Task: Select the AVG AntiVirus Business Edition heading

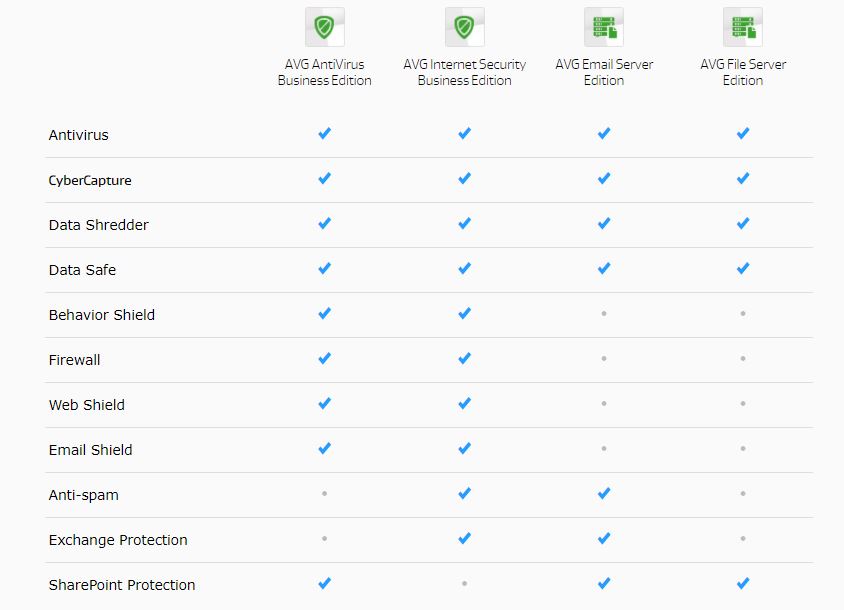Action: (x=325, y=72)
